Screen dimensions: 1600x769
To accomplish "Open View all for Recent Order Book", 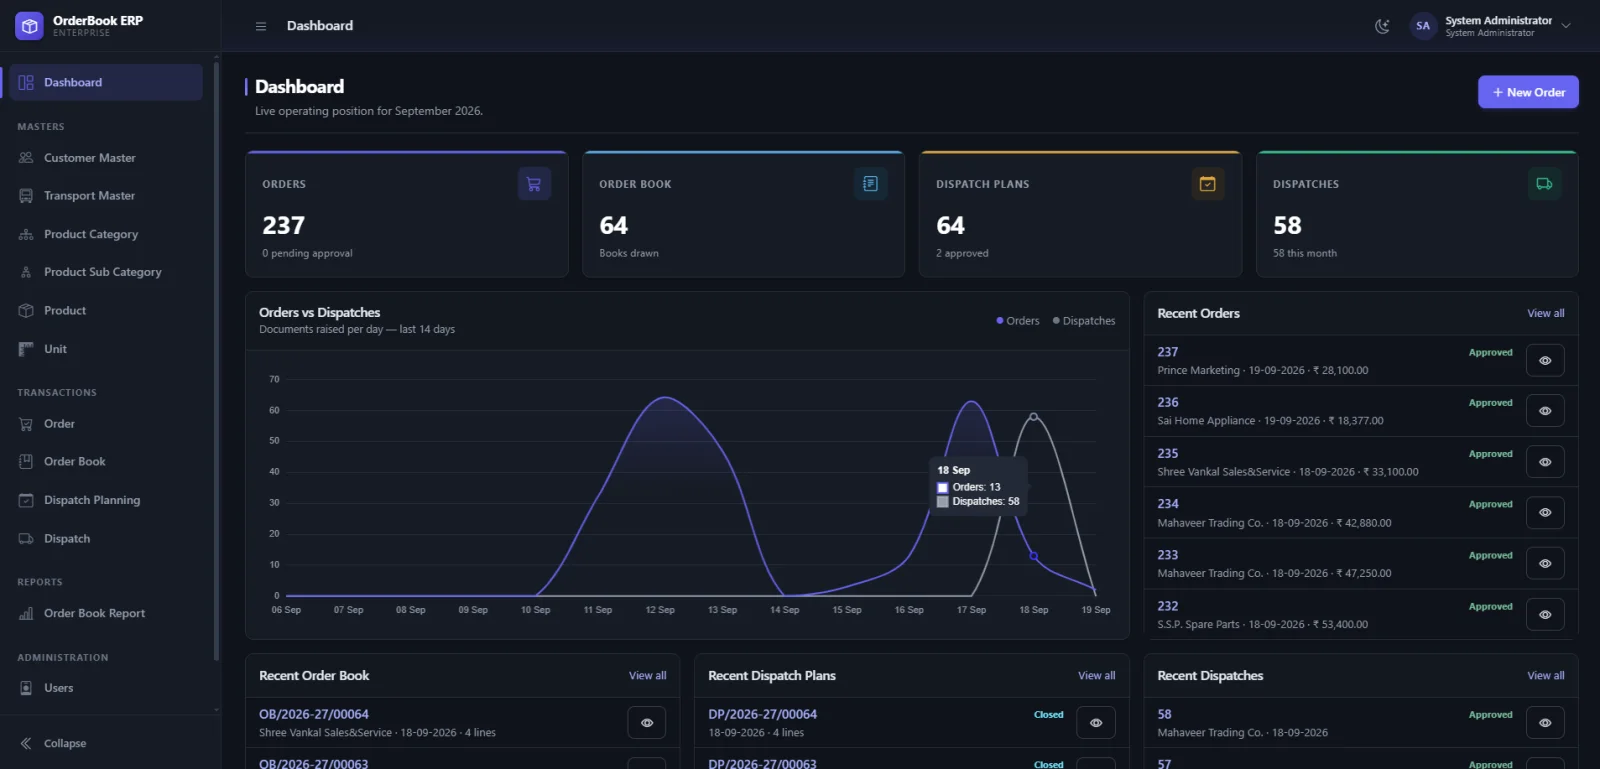I will pyautogui.click(x=647, y=676).
